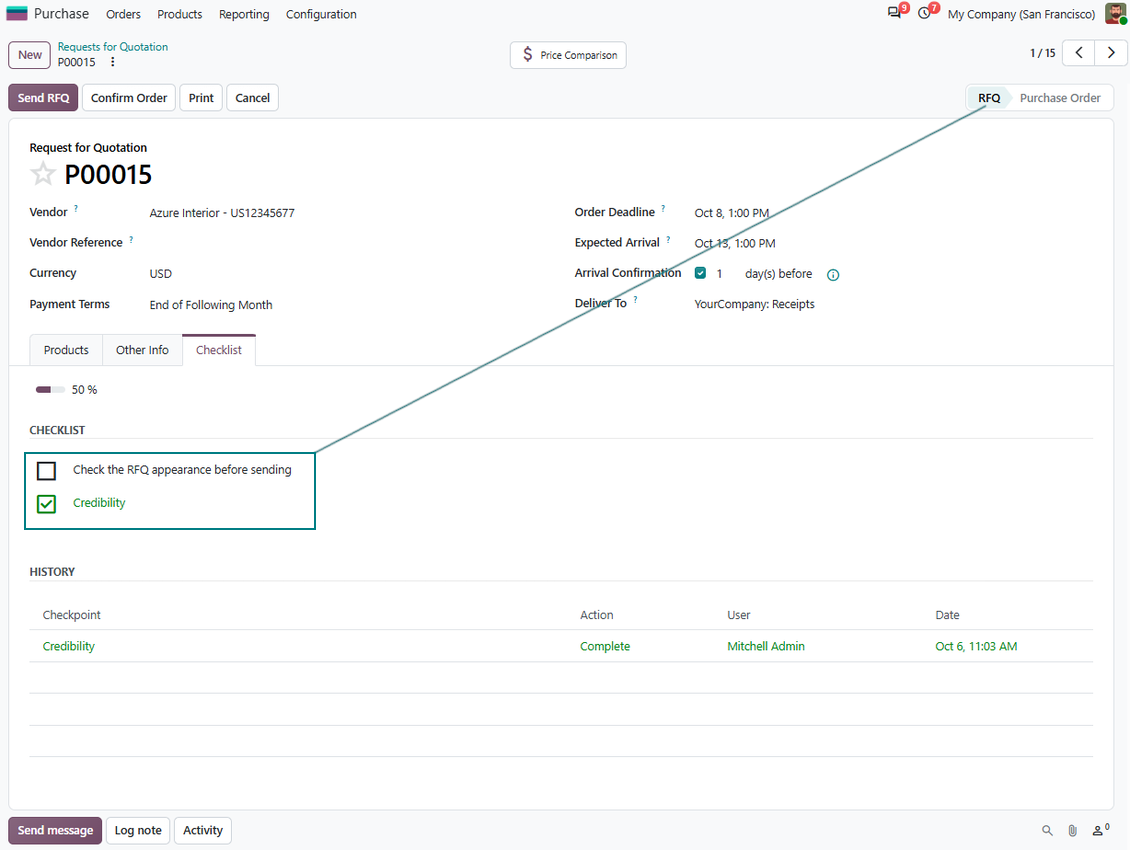This screenshot has width=1130, height=850.
Task: Switch to the Products tab
Action: (x=66, y=350)
